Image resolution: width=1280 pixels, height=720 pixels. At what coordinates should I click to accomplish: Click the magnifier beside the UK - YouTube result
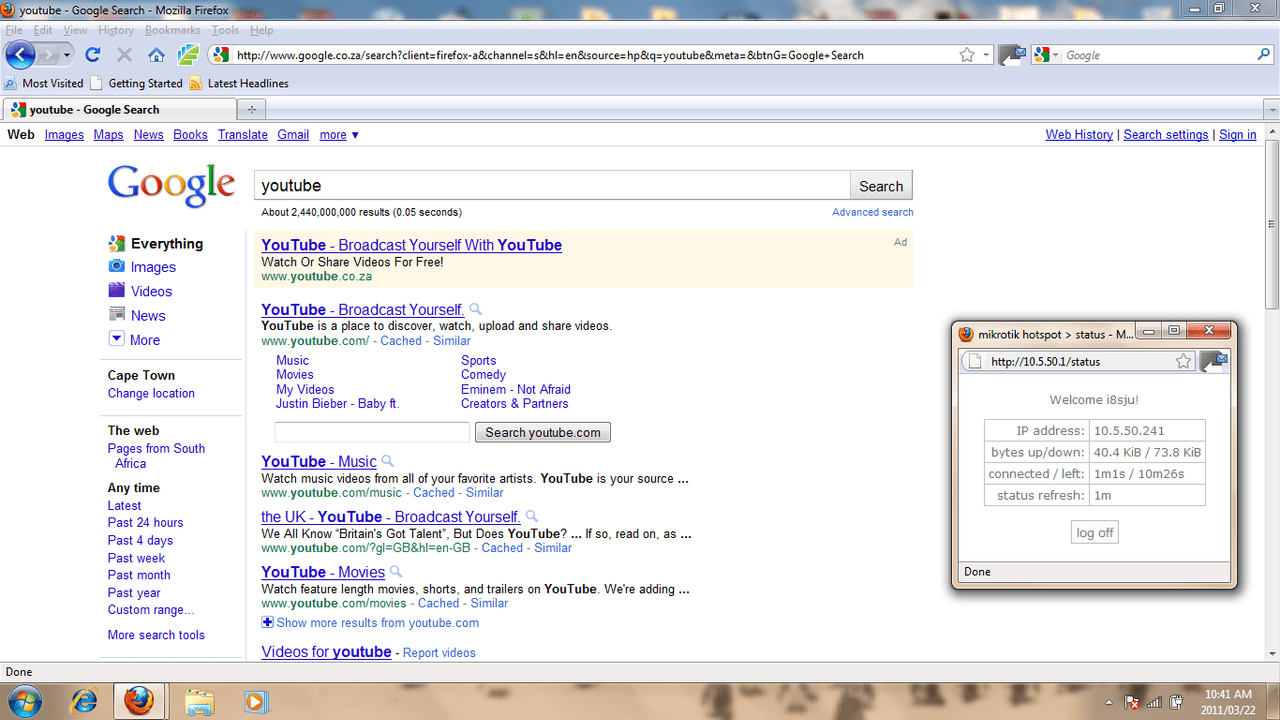click(532, 517)
